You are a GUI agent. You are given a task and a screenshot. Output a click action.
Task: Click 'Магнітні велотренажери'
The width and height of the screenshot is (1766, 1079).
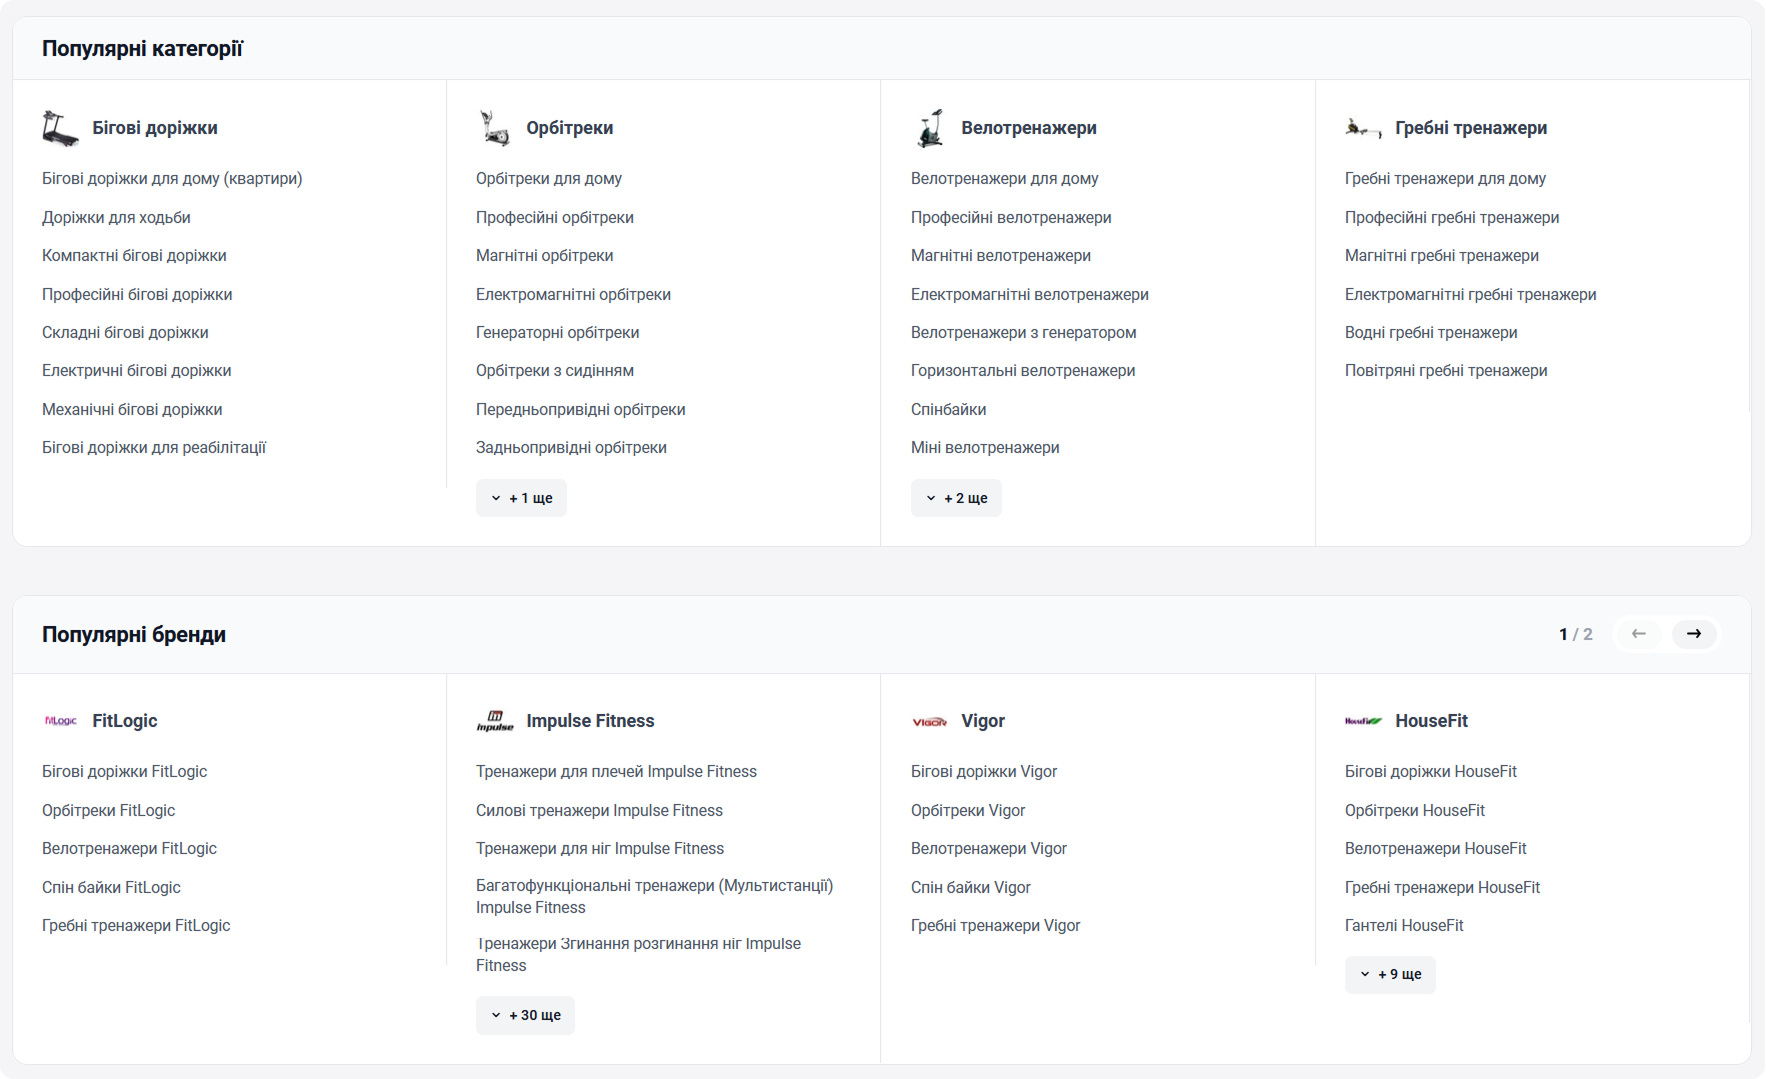coord(1001,256)
